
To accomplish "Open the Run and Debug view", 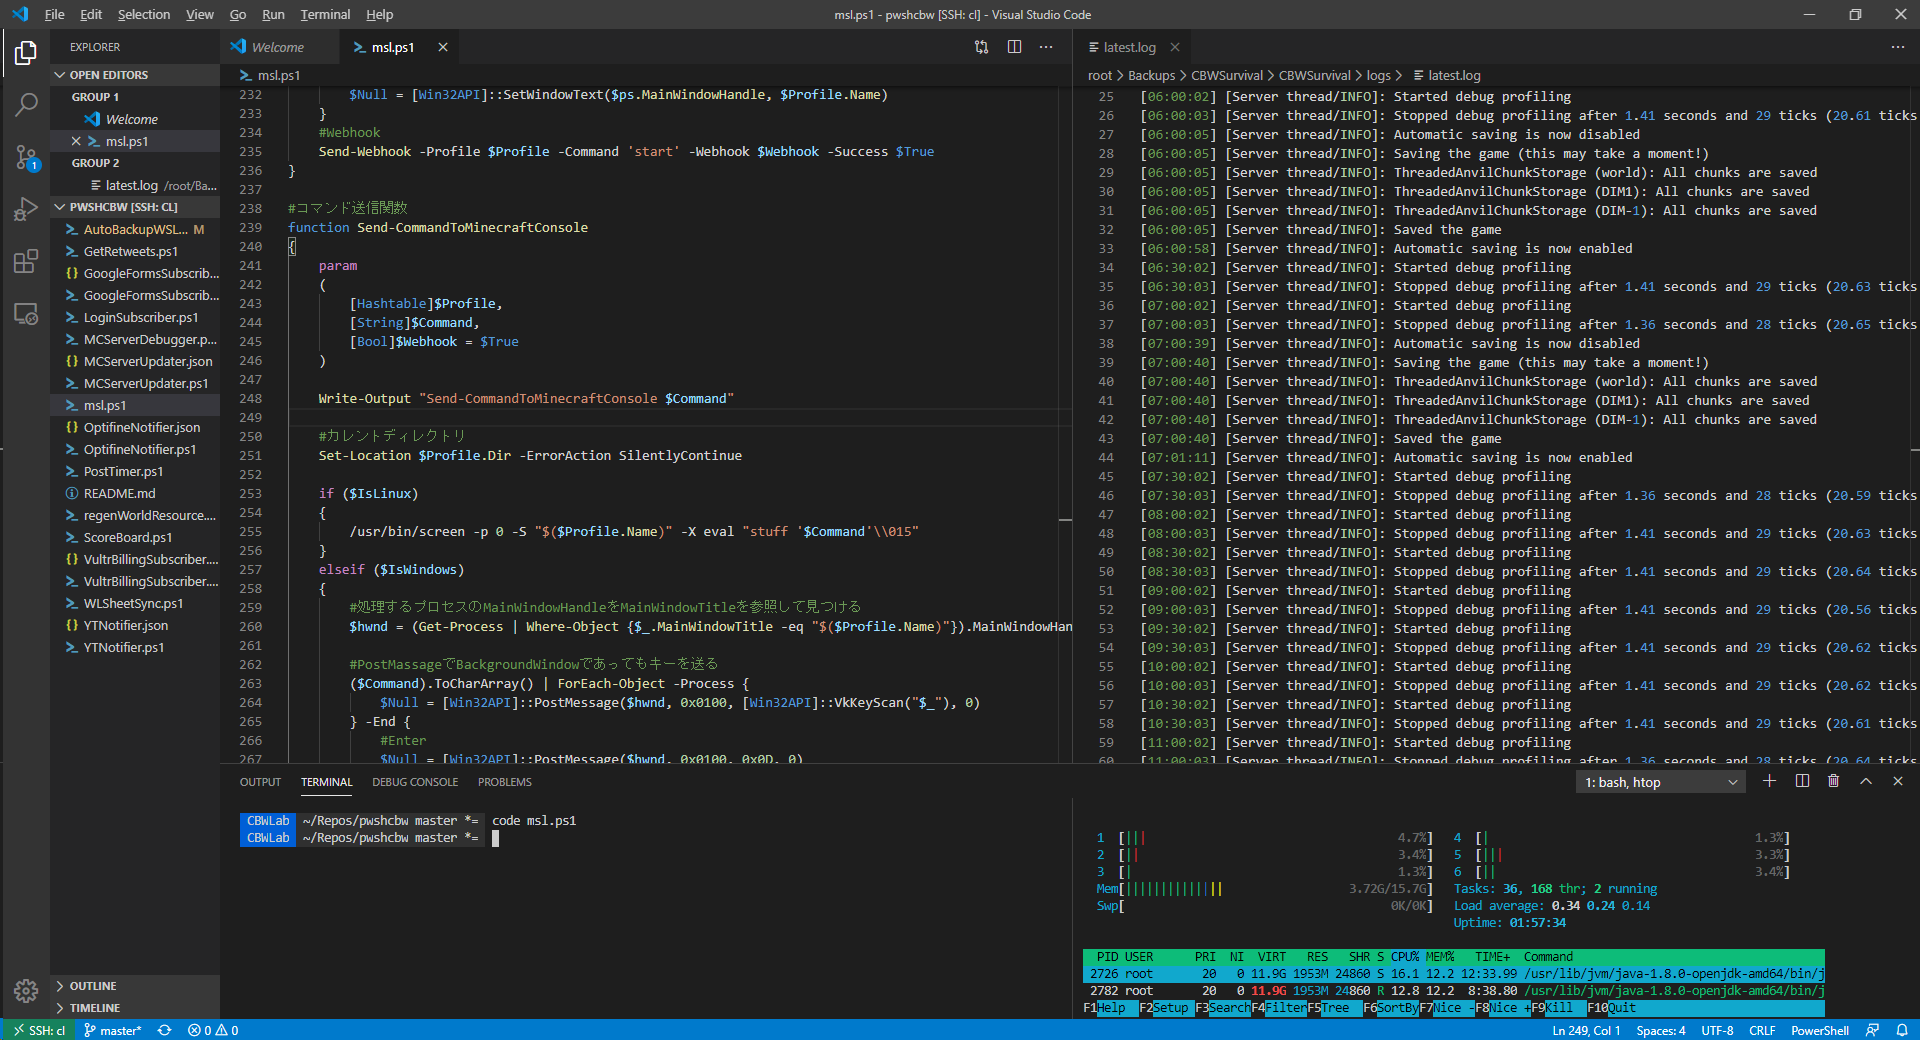I will point(26,209).
